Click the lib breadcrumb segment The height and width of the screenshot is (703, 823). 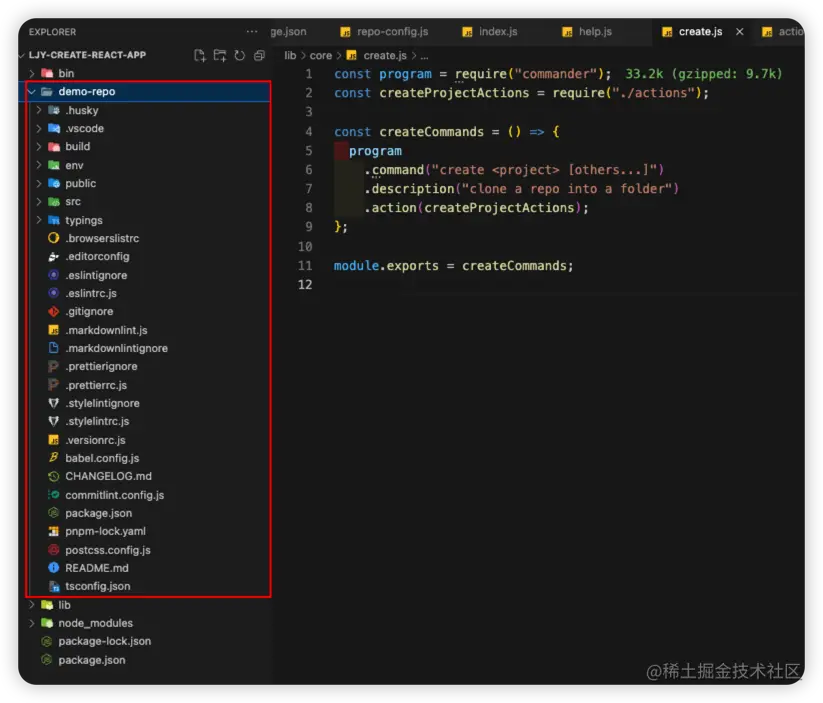[x=290, y=56]
